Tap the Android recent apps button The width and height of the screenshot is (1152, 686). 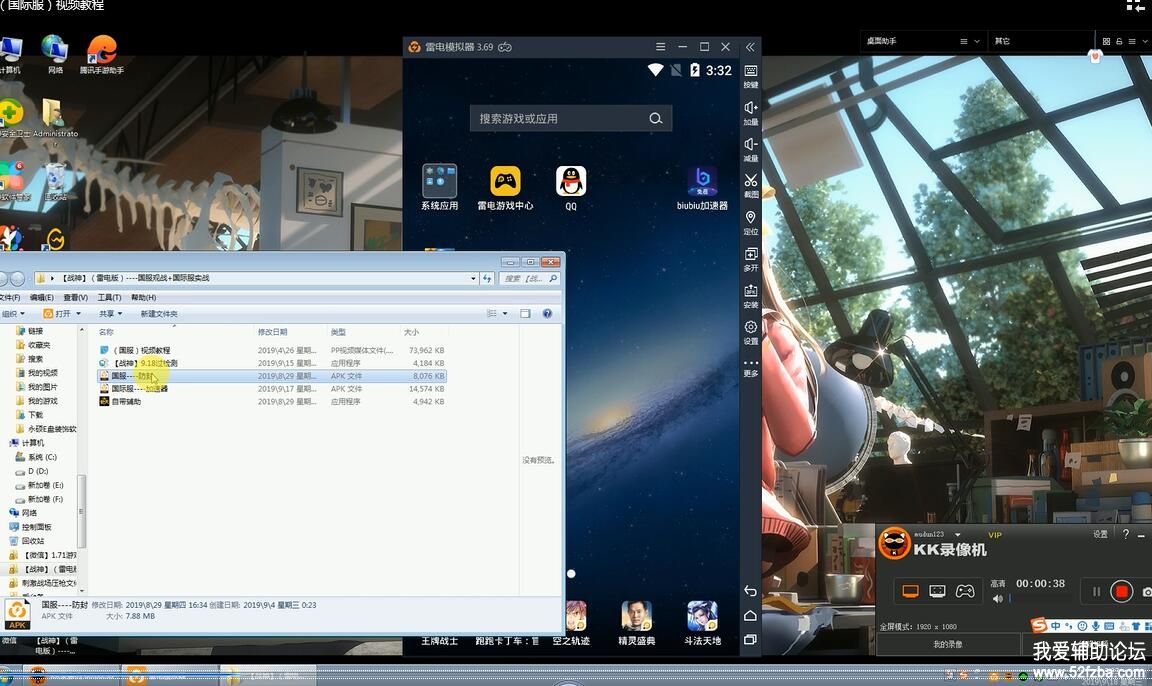750,640
